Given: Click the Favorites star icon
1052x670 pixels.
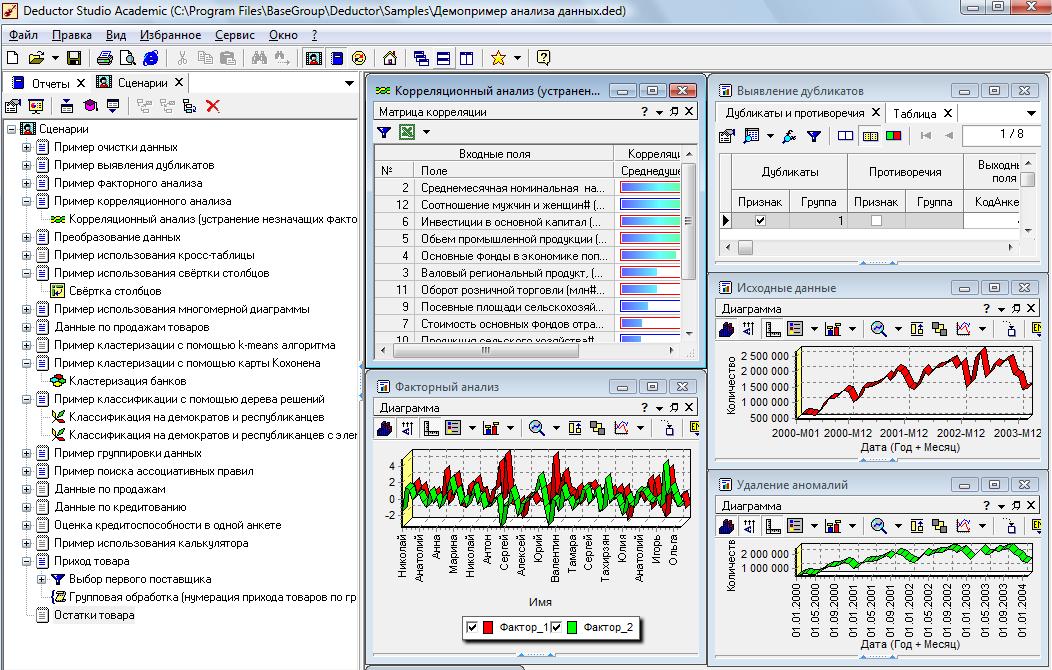Looking at the screenshot, I should point(498,58).
